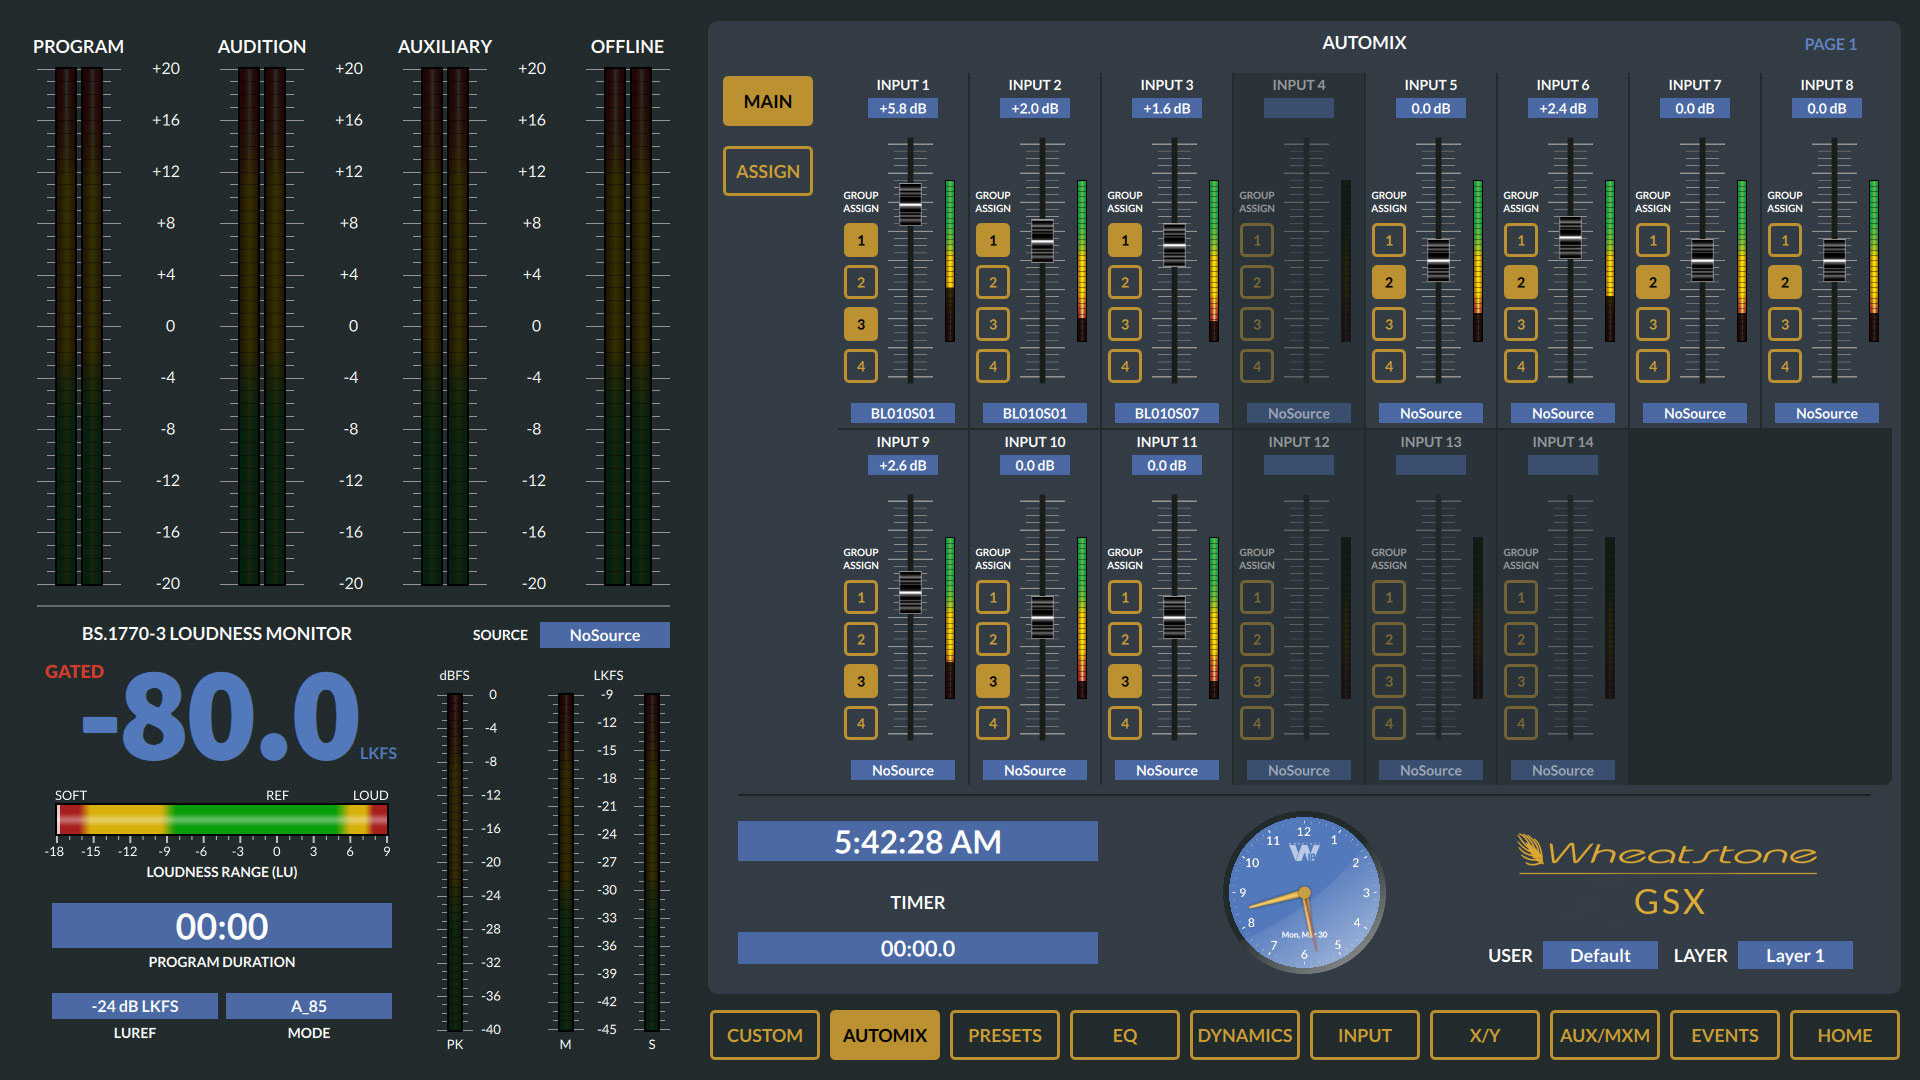Disable group 2 assign on Input 5
The width and height of the screenshot is (1920, 1080).
click(1389, 282)
